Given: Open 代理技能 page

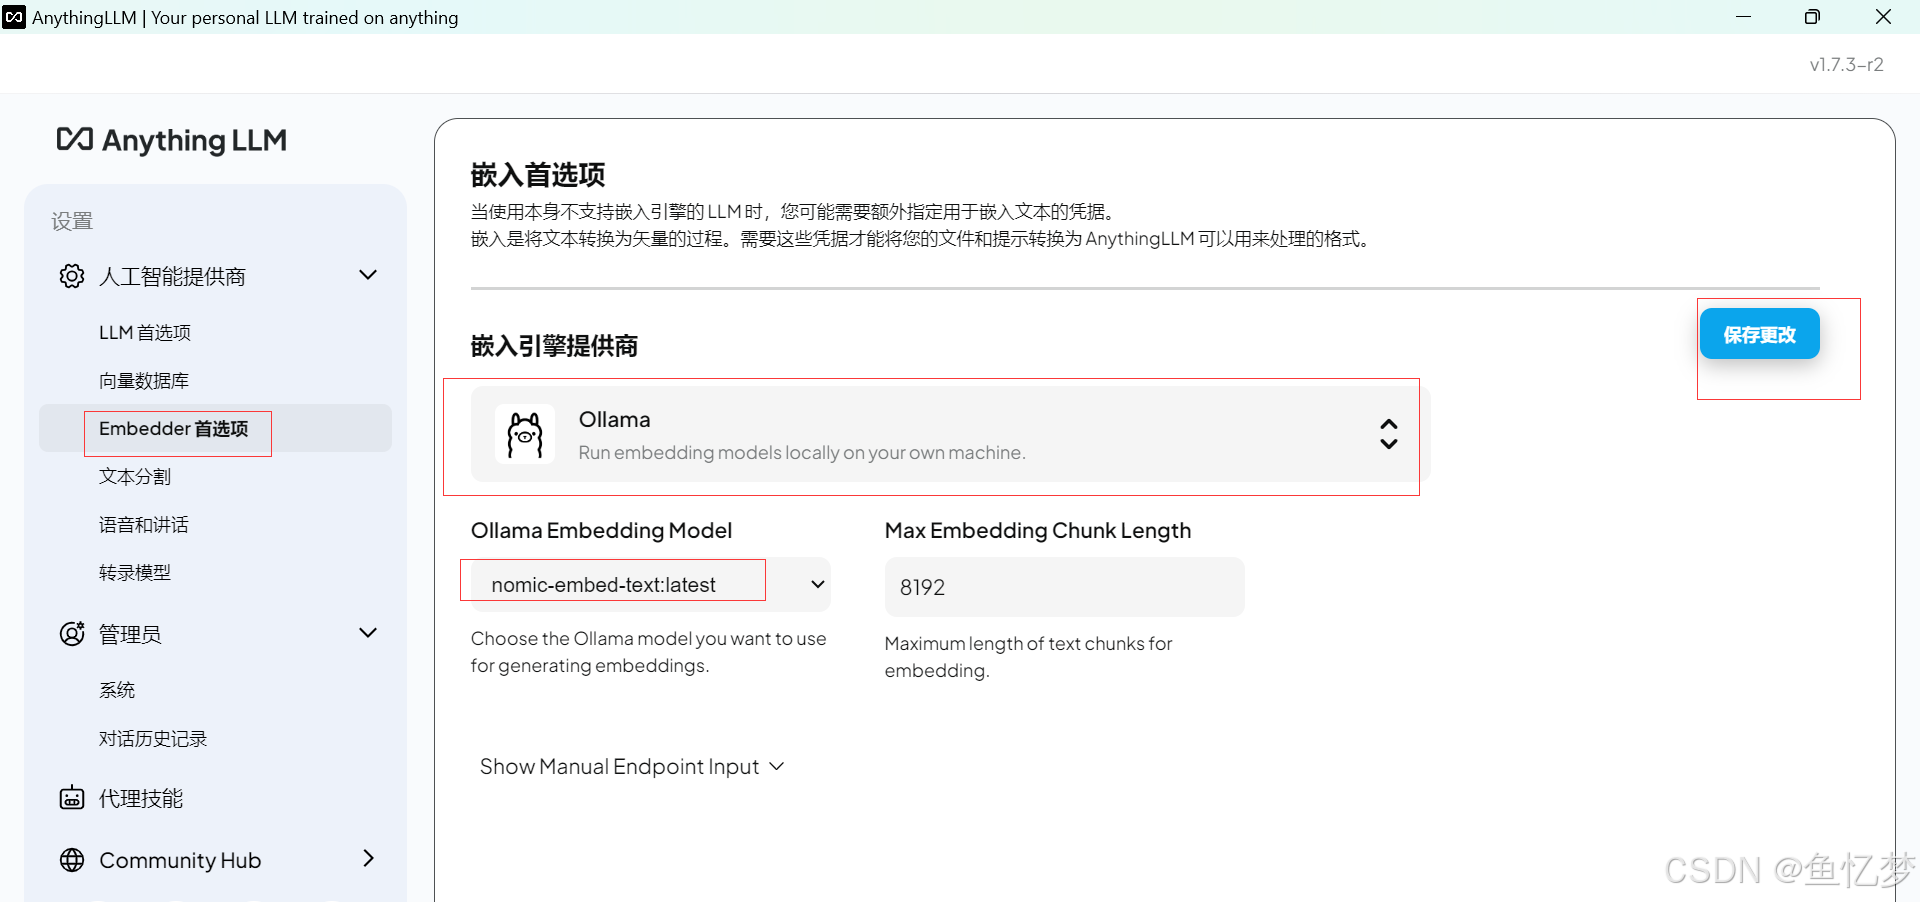Looking at the screenshot, I should 141,799.
